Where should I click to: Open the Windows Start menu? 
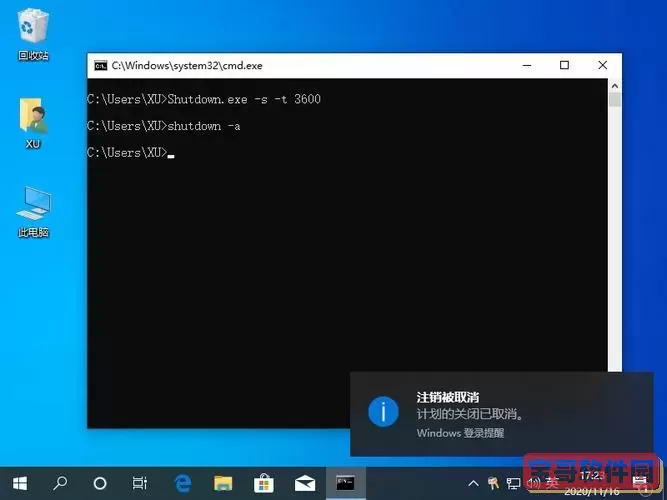tap(20, 483)
